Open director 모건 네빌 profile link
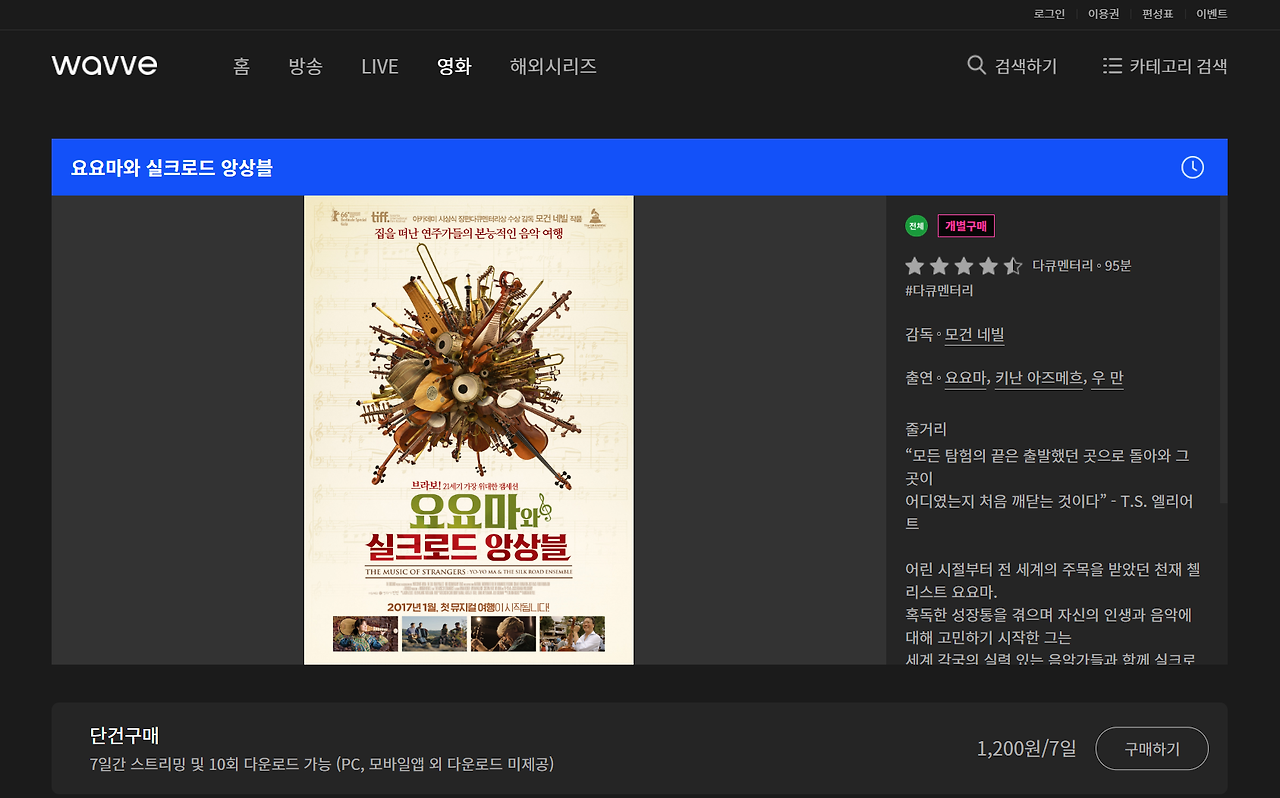 (975, 334)
